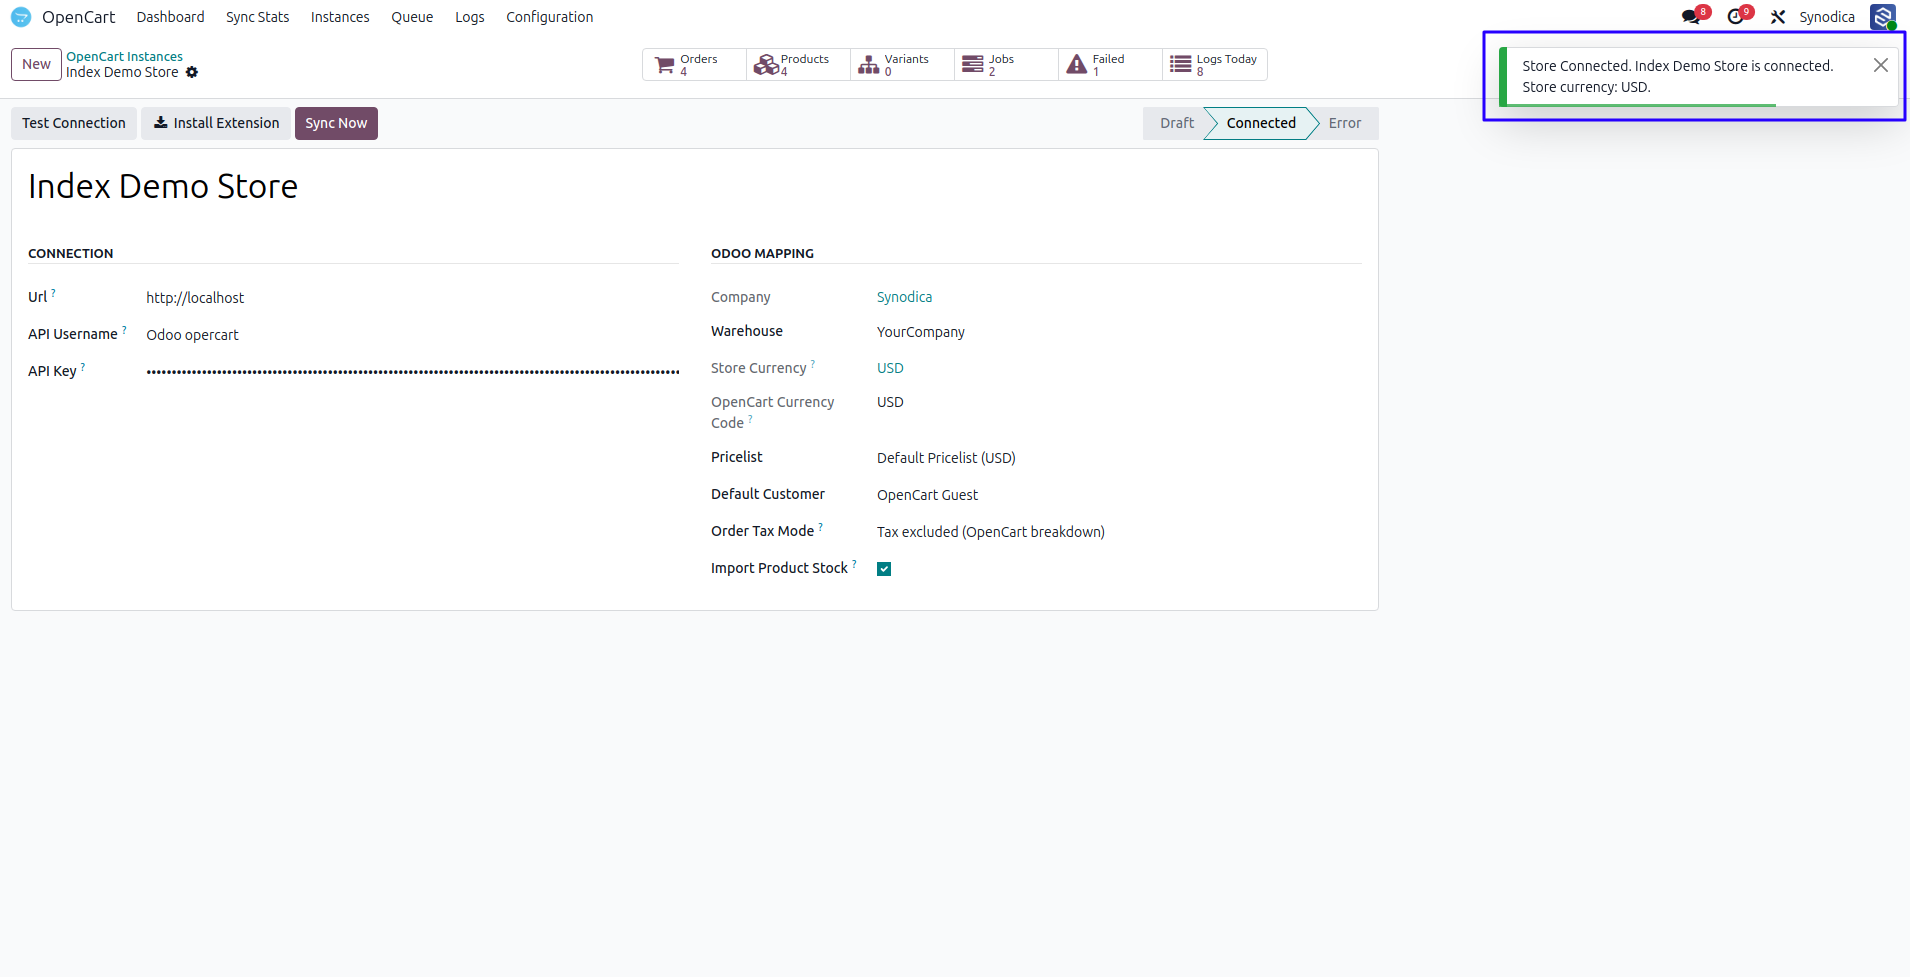Go to the Instances menu
The height and width of the screenshot is (977, 1910).
pos(340,17)
